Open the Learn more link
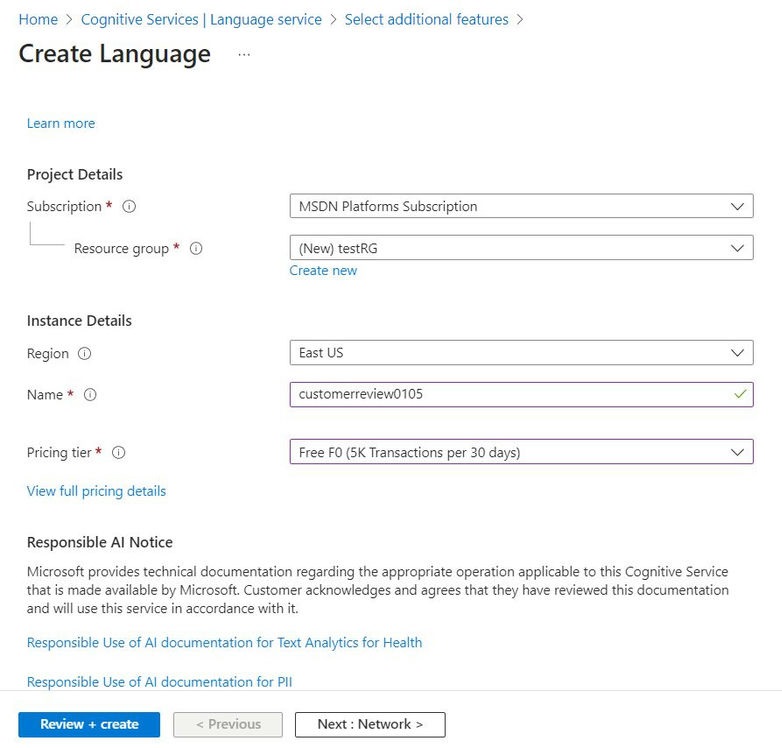Viewport: 782px width, 748px height. click(61, 123)
